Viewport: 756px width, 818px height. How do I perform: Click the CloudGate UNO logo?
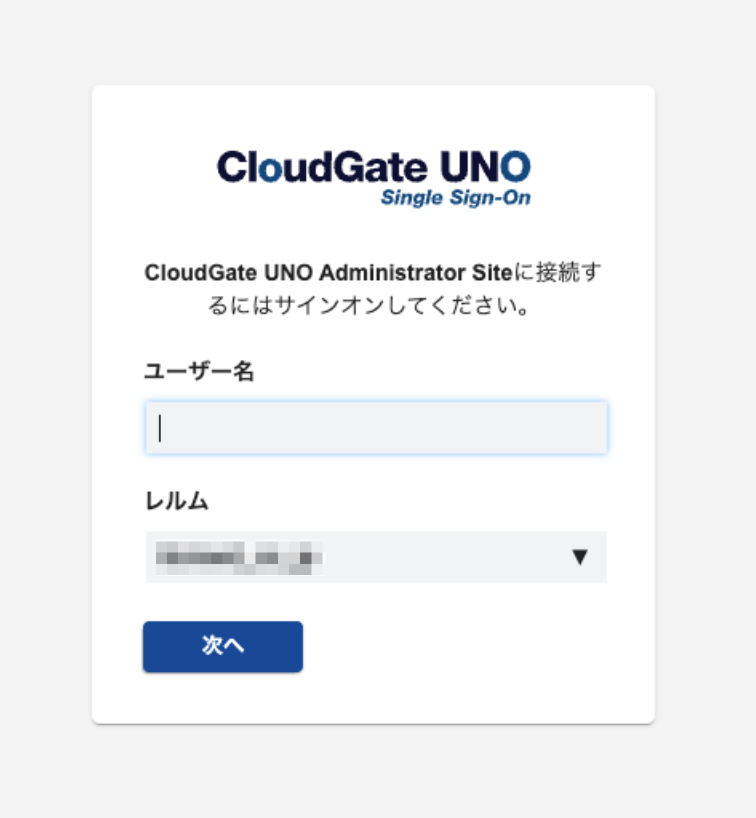(x=373, y=176)
